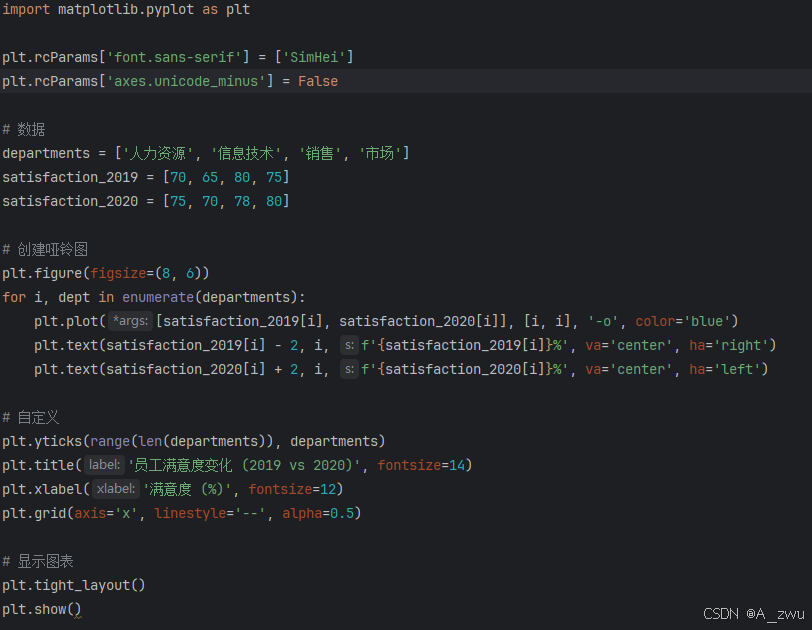Click the '员工满意度变化 (2019 vs 2020)' title string
This screenshot has width=812, height=630.
[244, 465]
